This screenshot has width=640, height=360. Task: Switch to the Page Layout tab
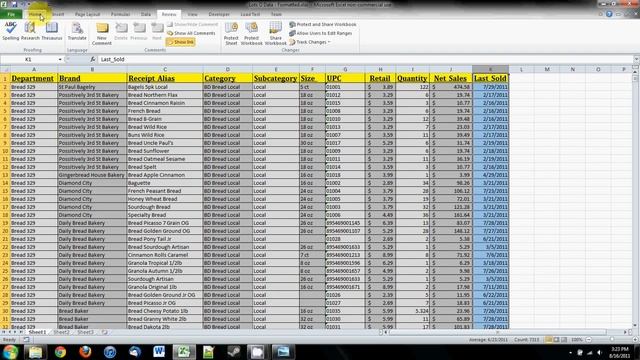[87, 14]
